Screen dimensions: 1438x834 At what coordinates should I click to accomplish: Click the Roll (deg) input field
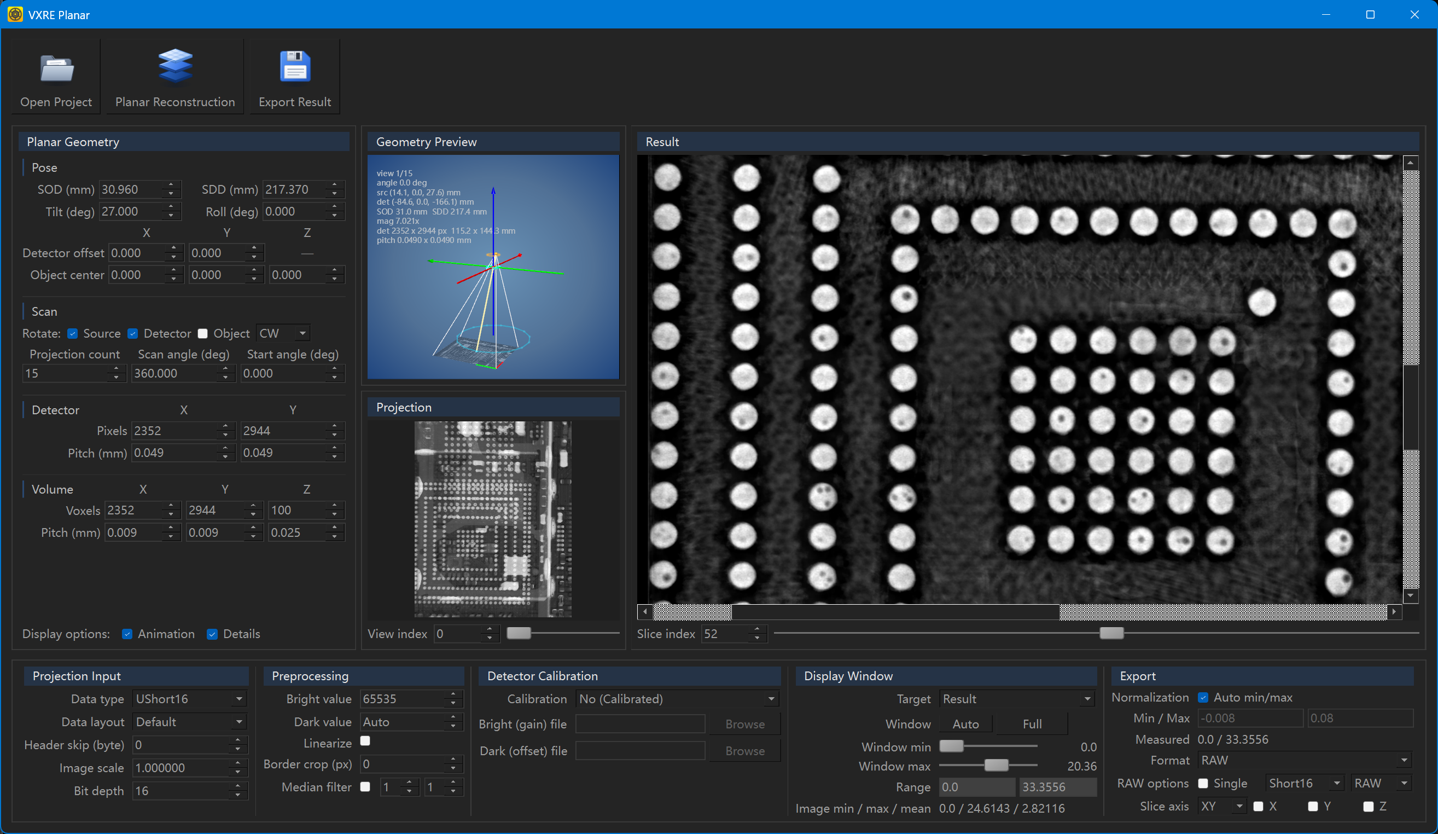[302, 212]
